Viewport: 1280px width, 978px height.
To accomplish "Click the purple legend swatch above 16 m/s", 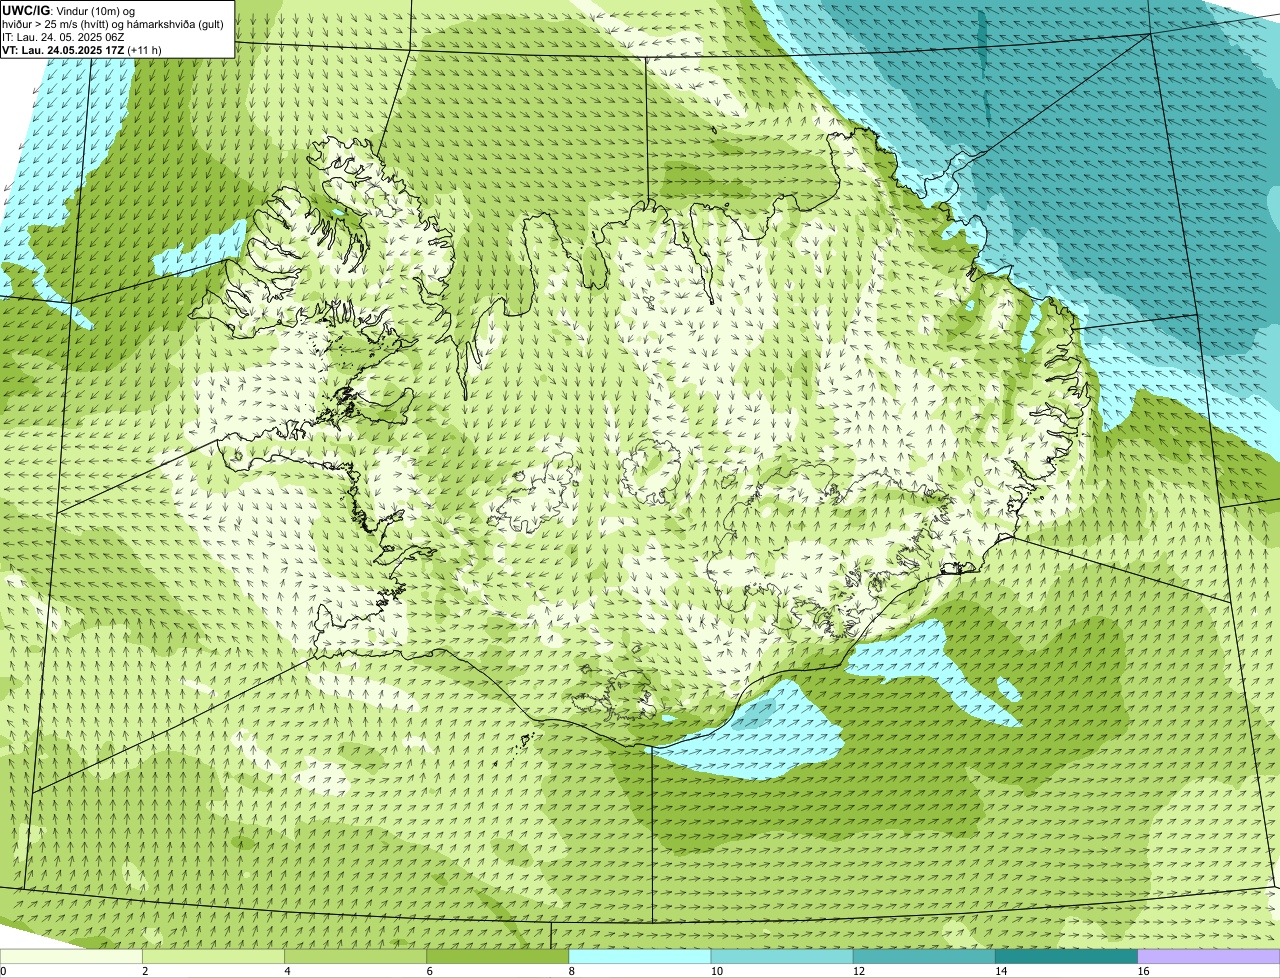I will click(1208, 957).
